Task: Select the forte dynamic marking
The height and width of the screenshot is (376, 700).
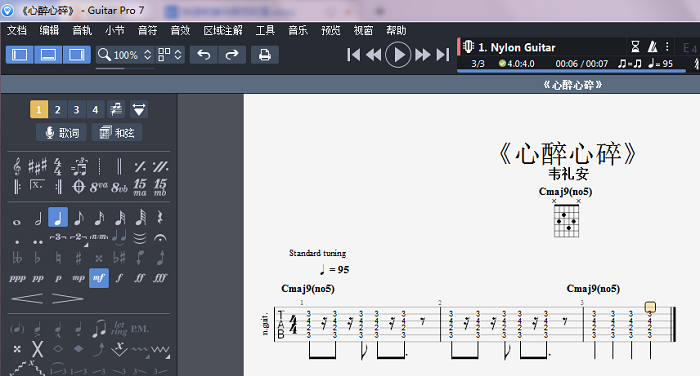Action: pos(119,278)
